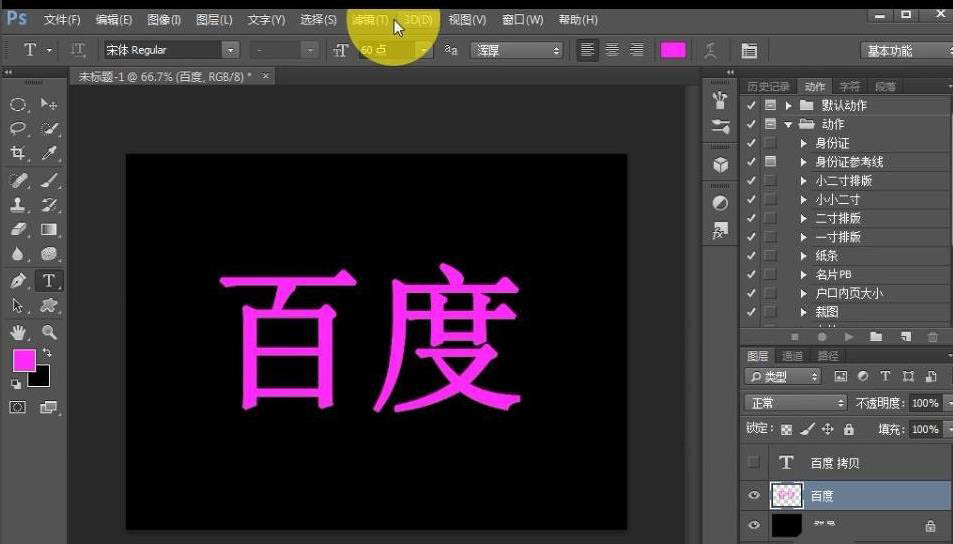953x544 pixels.
Task: Open layer filter 类型 dropdown
Action: 783,377
